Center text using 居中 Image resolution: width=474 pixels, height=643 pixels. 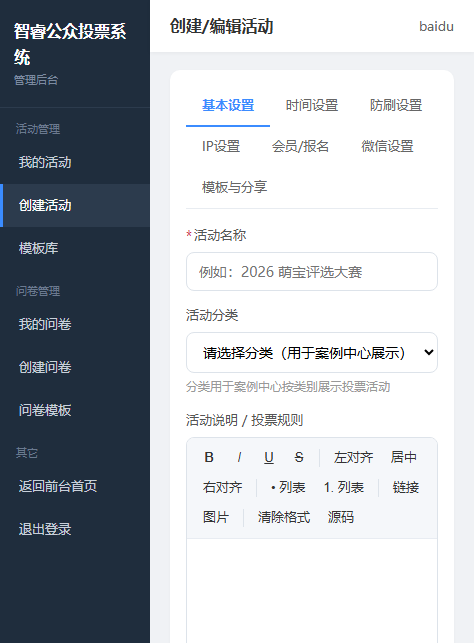[403, 457]
